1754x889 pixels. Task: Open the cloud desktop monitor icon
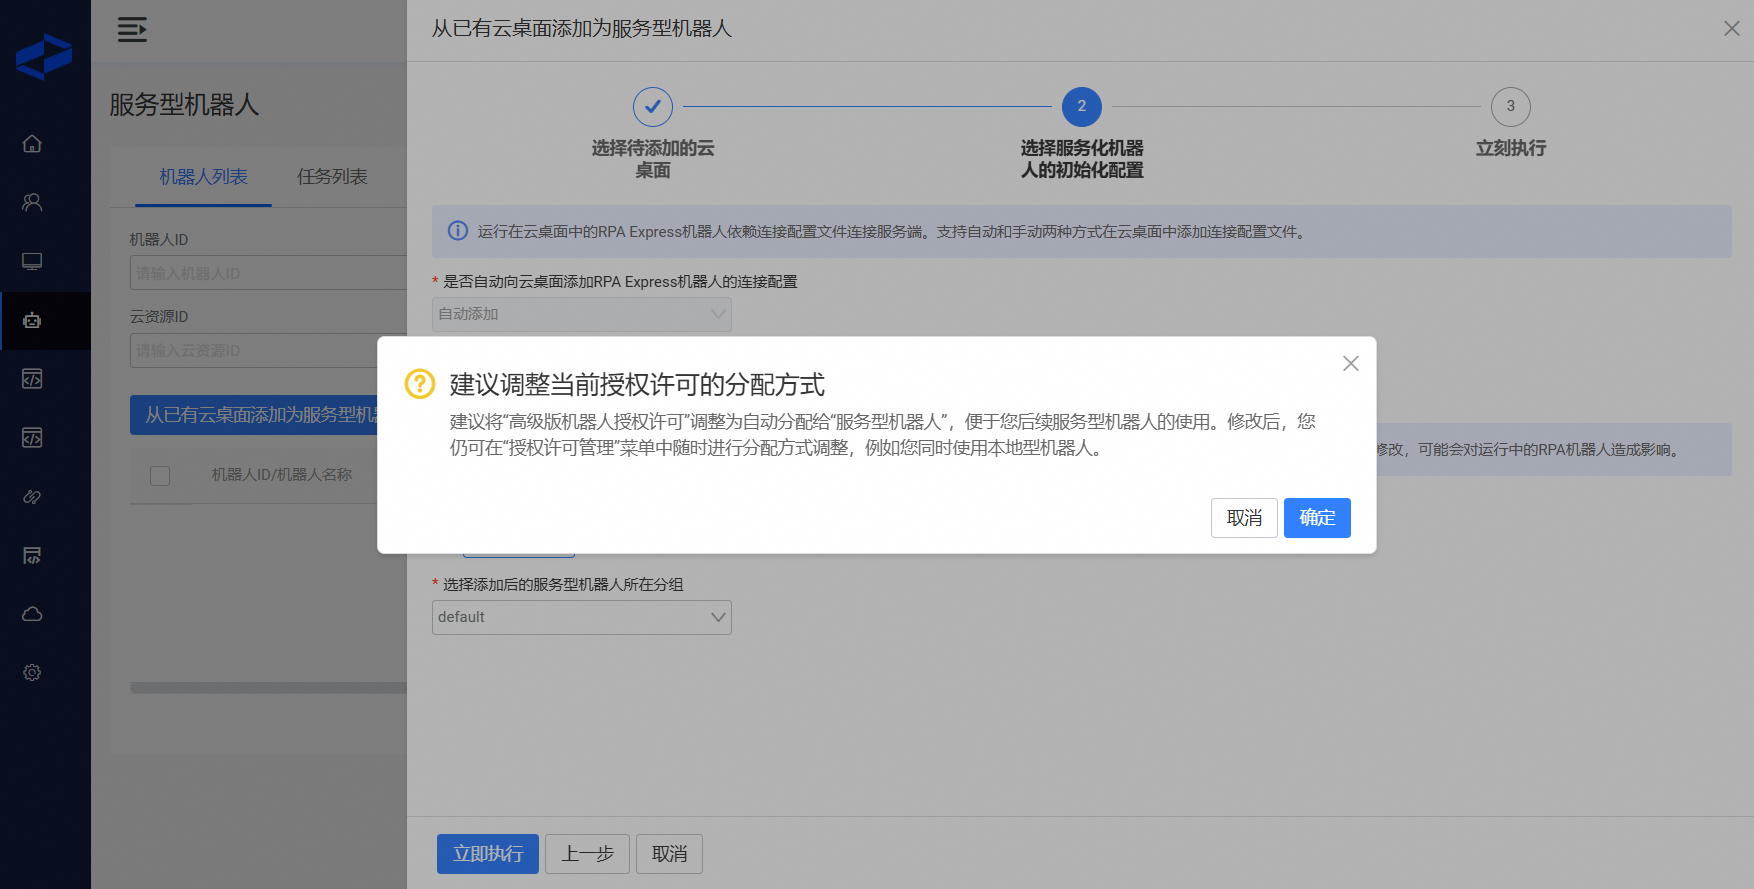(32, 261)
